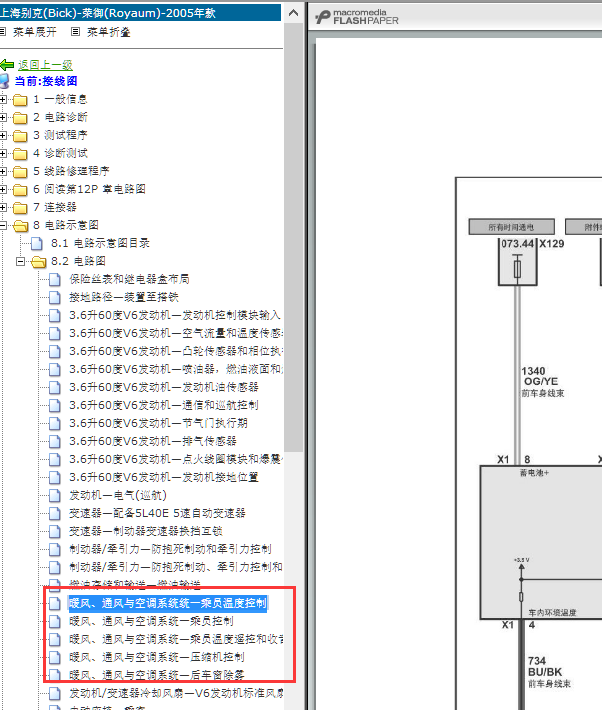Click the 上海别克-荣御-2005年款 title bar
Screen dimensions: 602x710
140,13
